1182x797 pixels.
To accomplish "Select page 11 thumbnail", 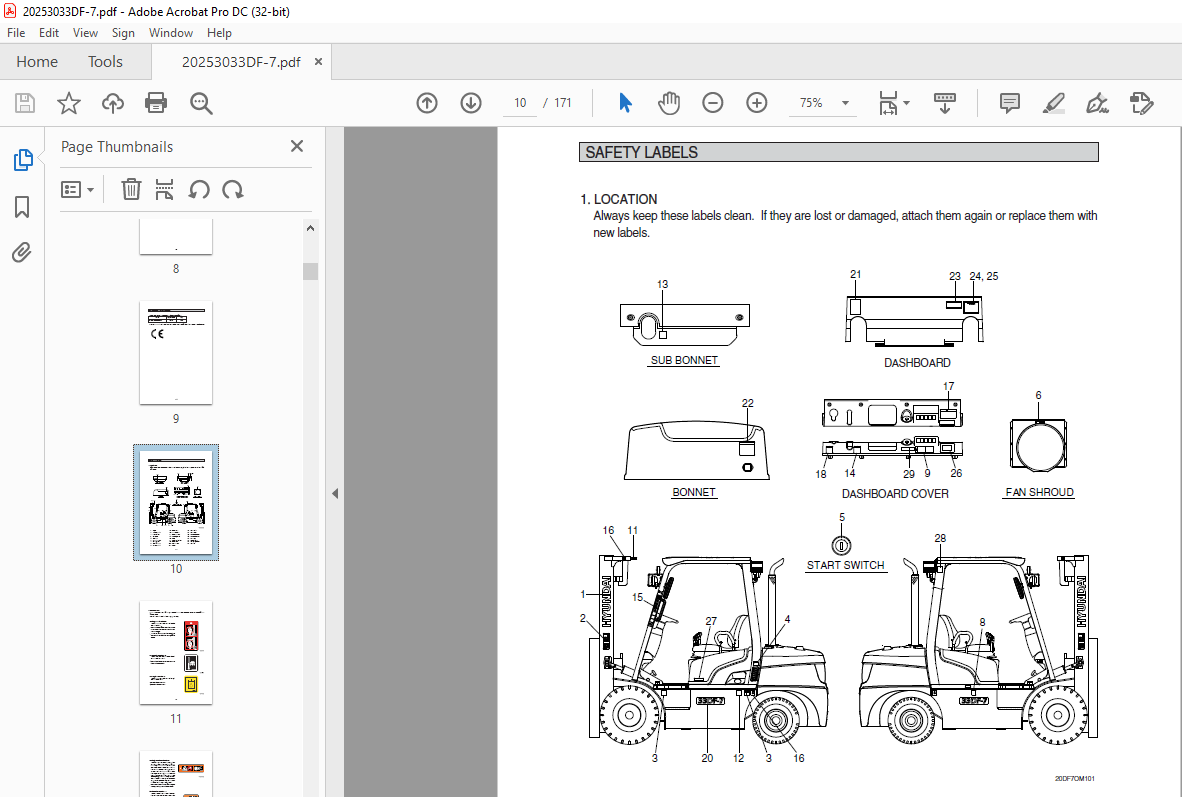I will (176, 653).
